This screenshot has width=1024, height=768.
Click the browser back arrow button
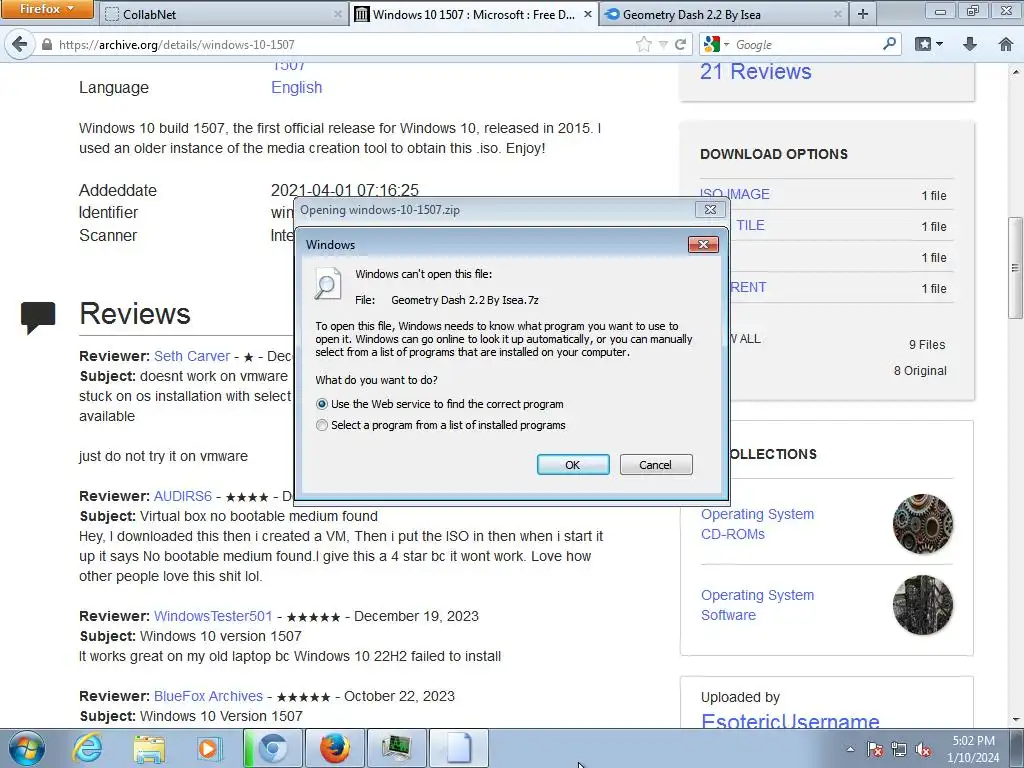(x=19, y=44)
